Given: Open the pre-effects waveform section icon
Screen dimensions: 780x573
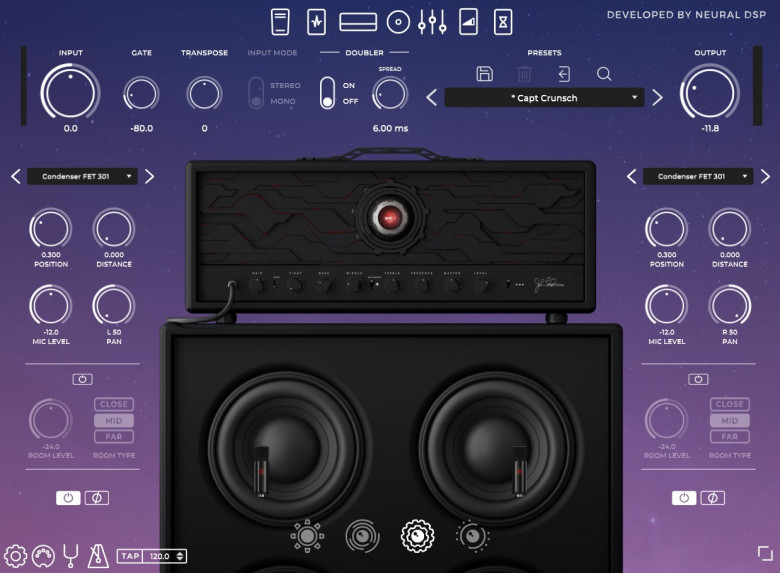Looking at the screenshot, I should pos(316,22).
